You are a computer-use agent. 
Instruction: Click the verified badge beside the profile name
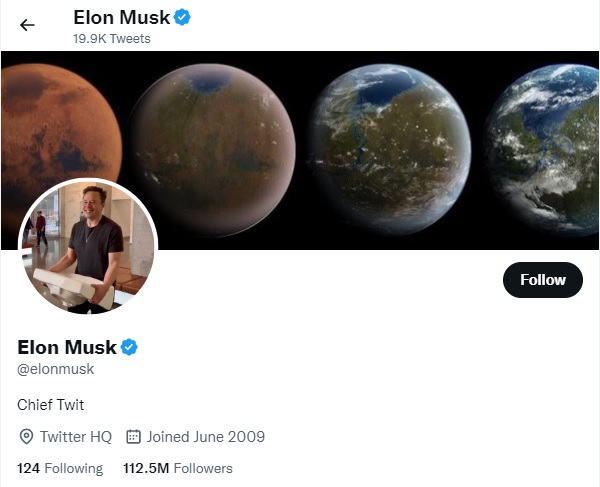(x=129, y=348)
